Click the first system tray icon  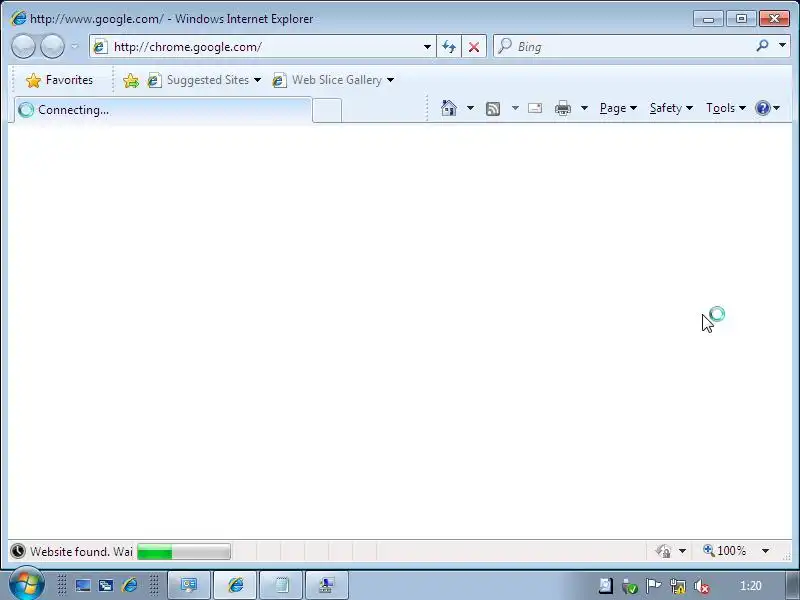(x=606, y=586)
